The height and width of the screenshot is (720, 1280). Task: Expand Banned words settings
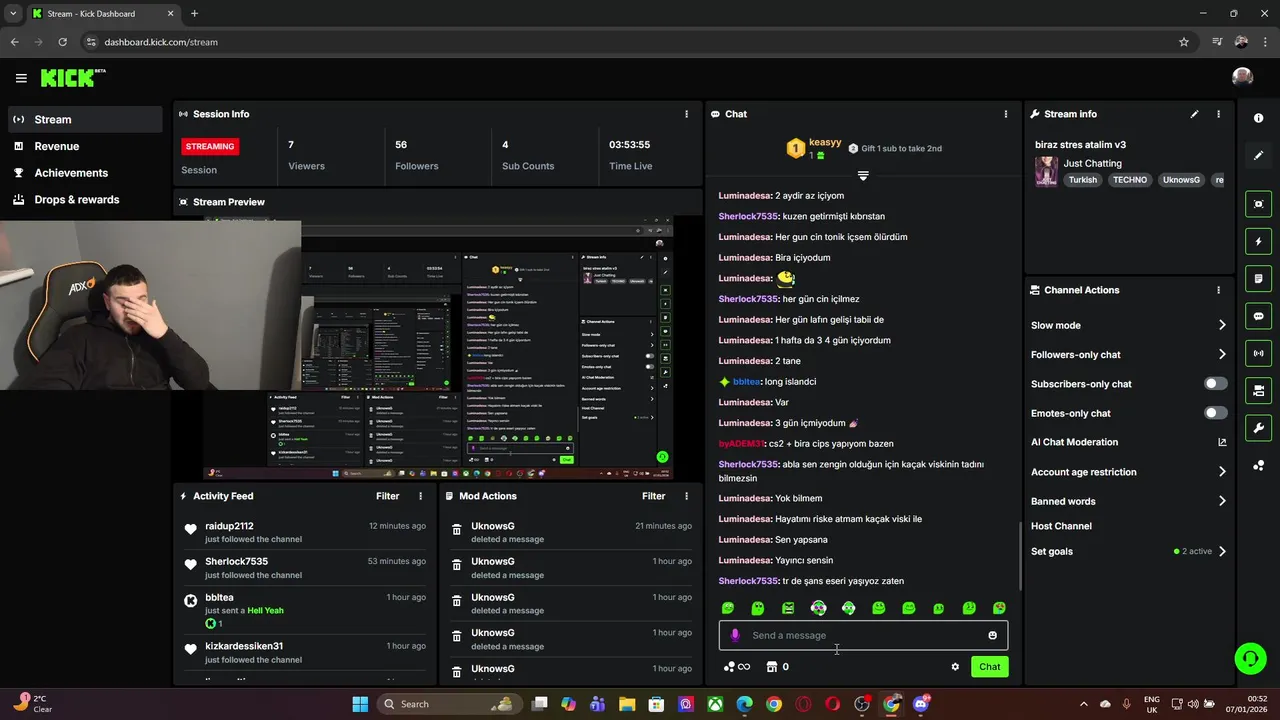1222,501
